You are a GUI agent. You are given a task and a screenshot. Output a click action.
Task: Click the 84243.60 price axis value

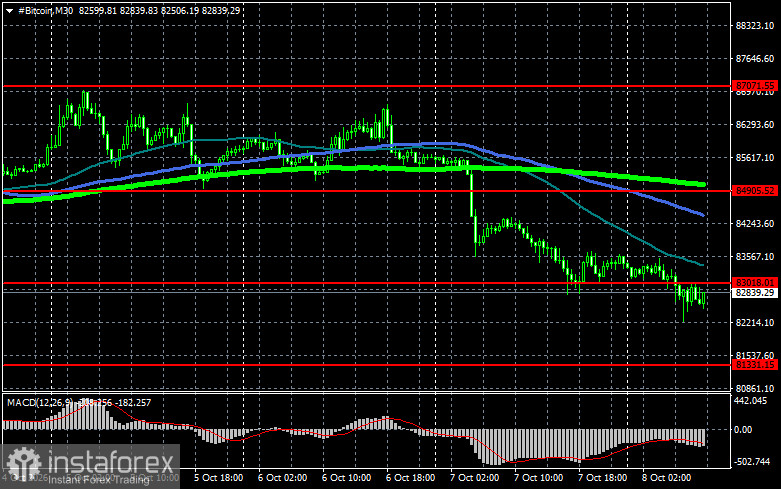tap(755, 224)
